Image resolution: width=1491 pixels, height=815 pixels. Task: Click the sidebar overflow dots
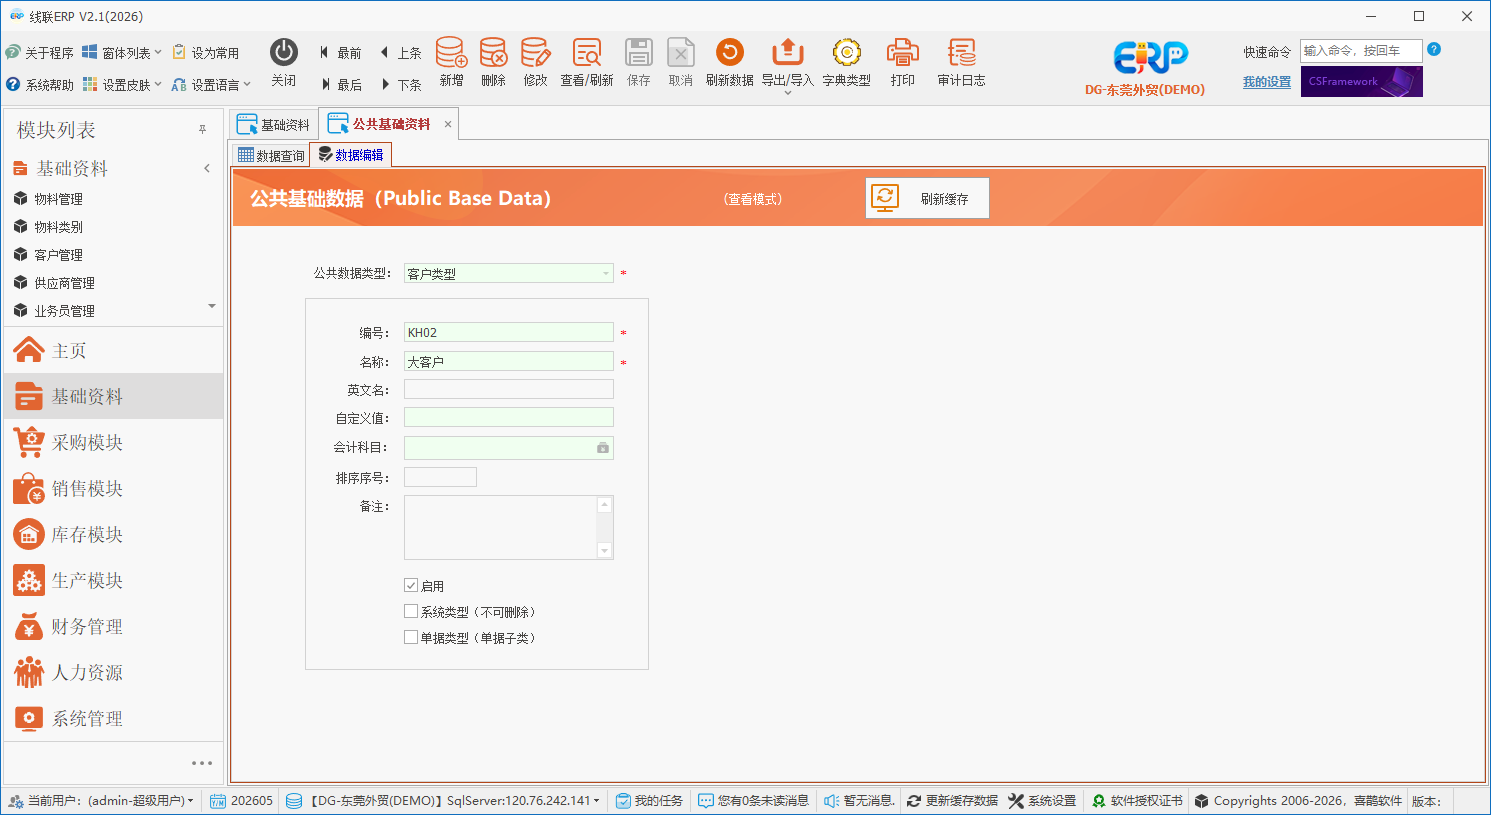point(202,763)
